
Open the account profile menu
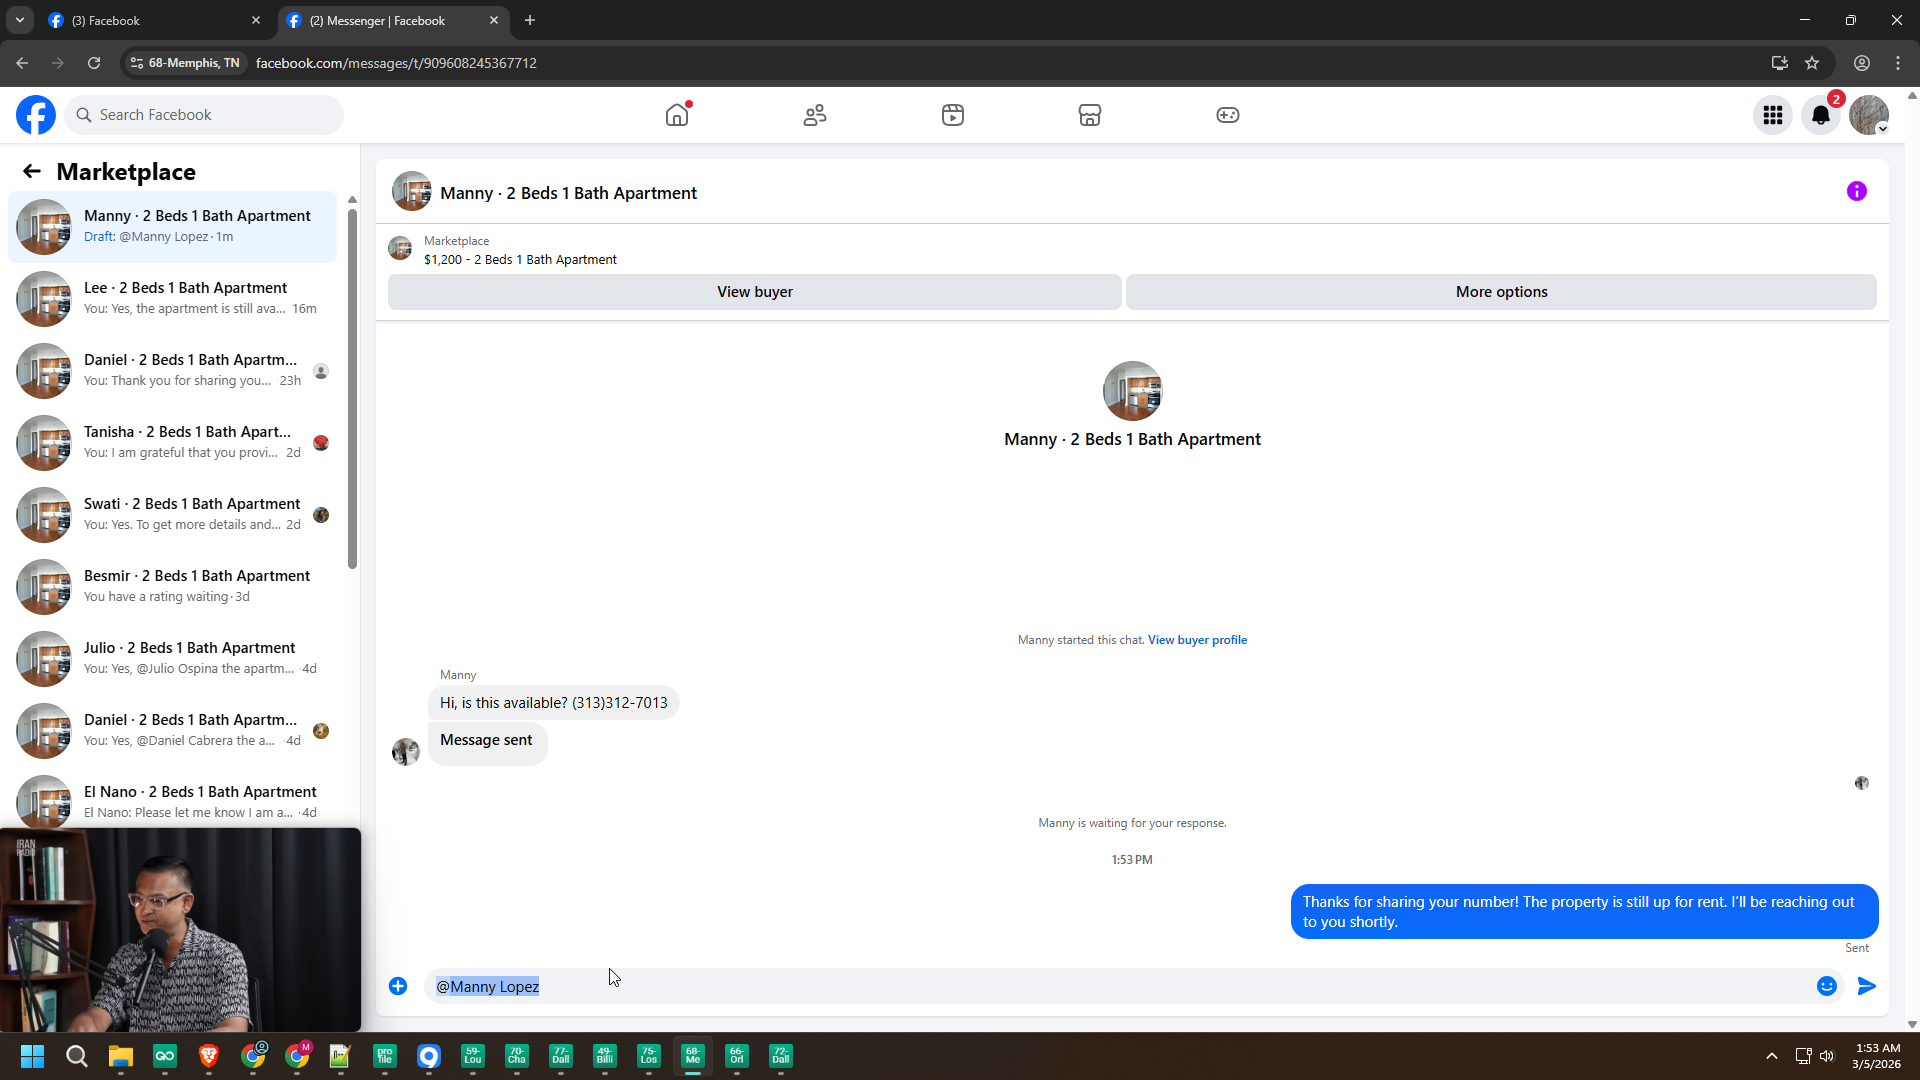[x=1869, y=115]
